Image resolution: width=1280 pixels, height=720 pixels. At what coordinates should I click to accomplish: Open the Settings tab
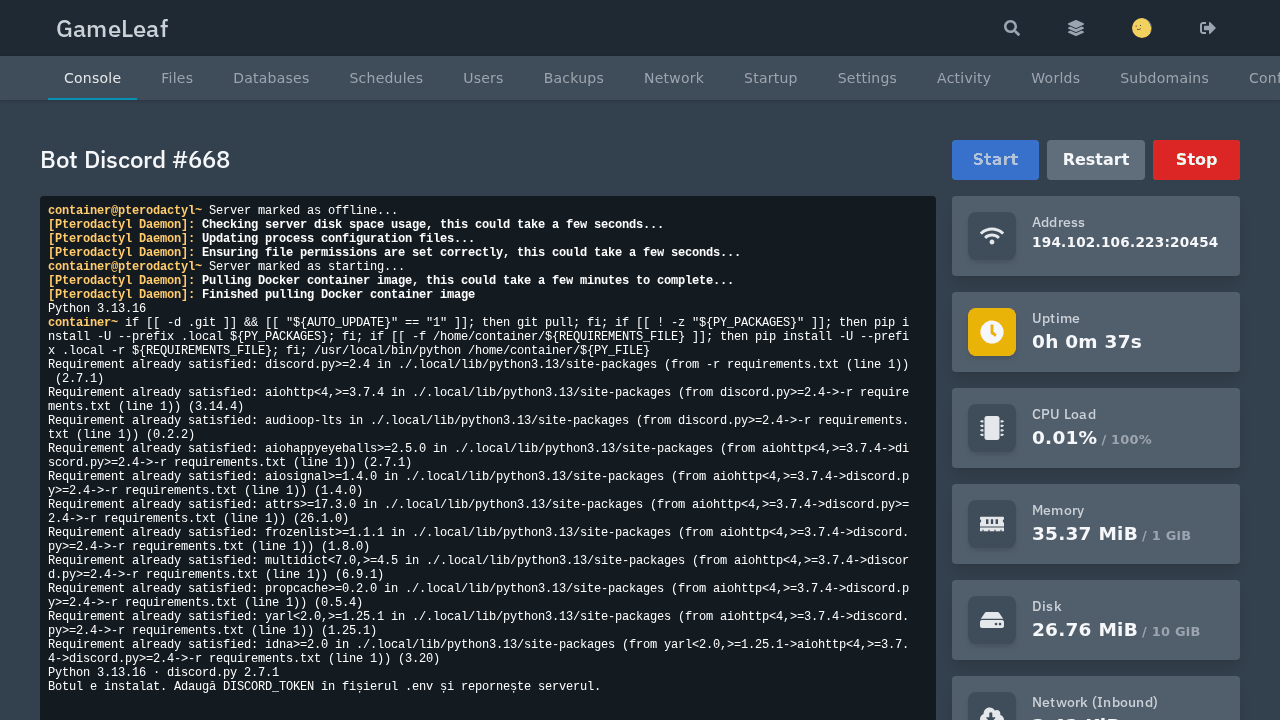(x=867, y=78)
